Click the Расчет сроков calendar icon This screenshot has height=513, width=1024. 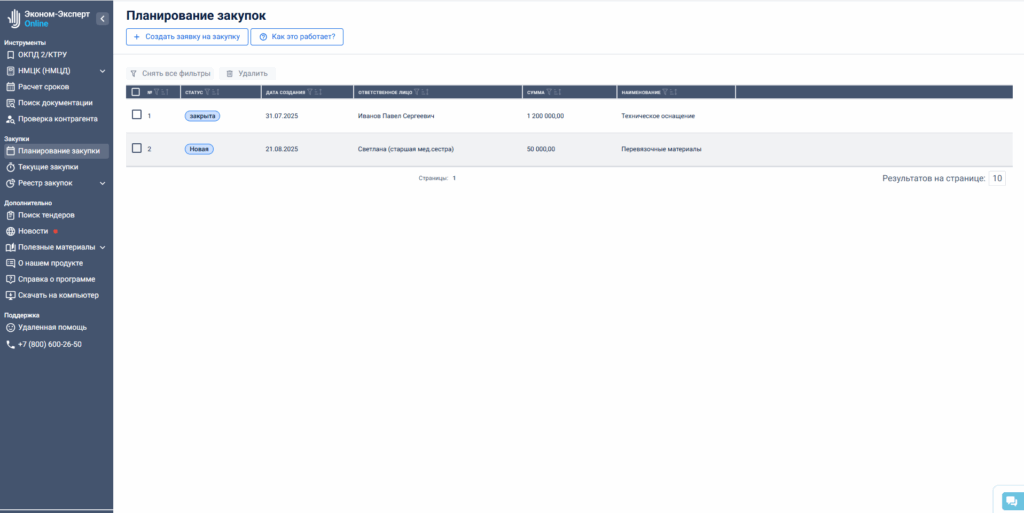click(10, 87)
